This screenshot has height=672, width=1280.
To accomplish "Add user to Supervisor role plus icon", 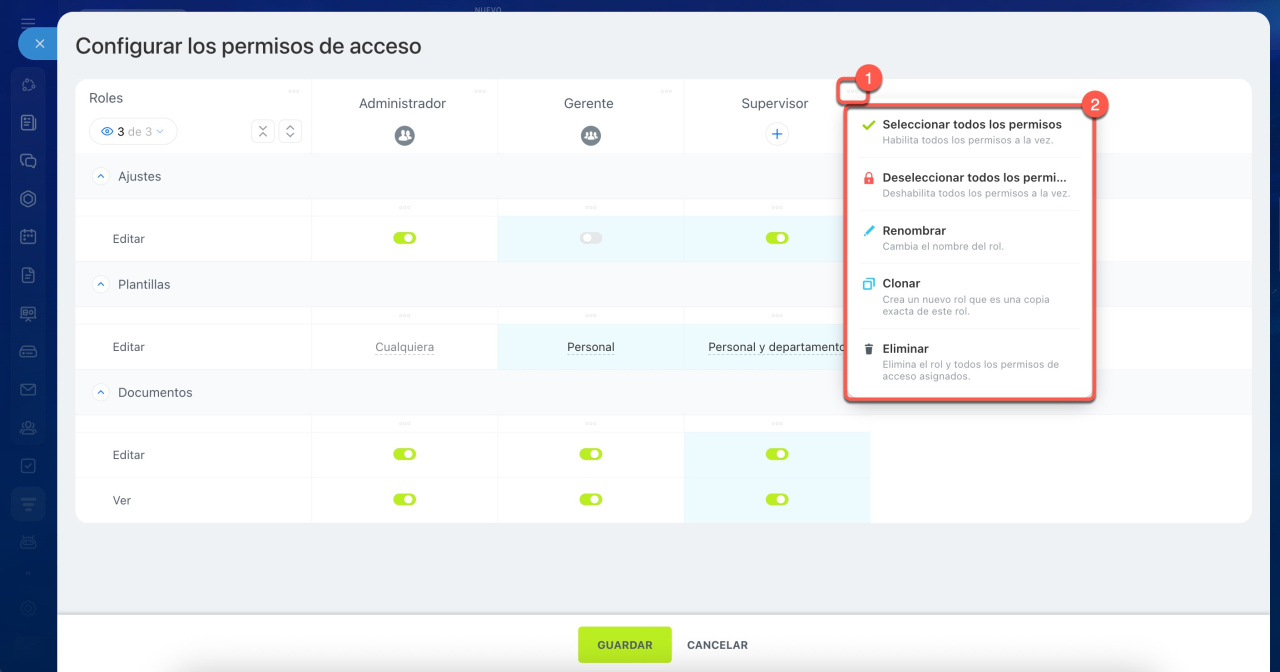I will coord(777,134).
